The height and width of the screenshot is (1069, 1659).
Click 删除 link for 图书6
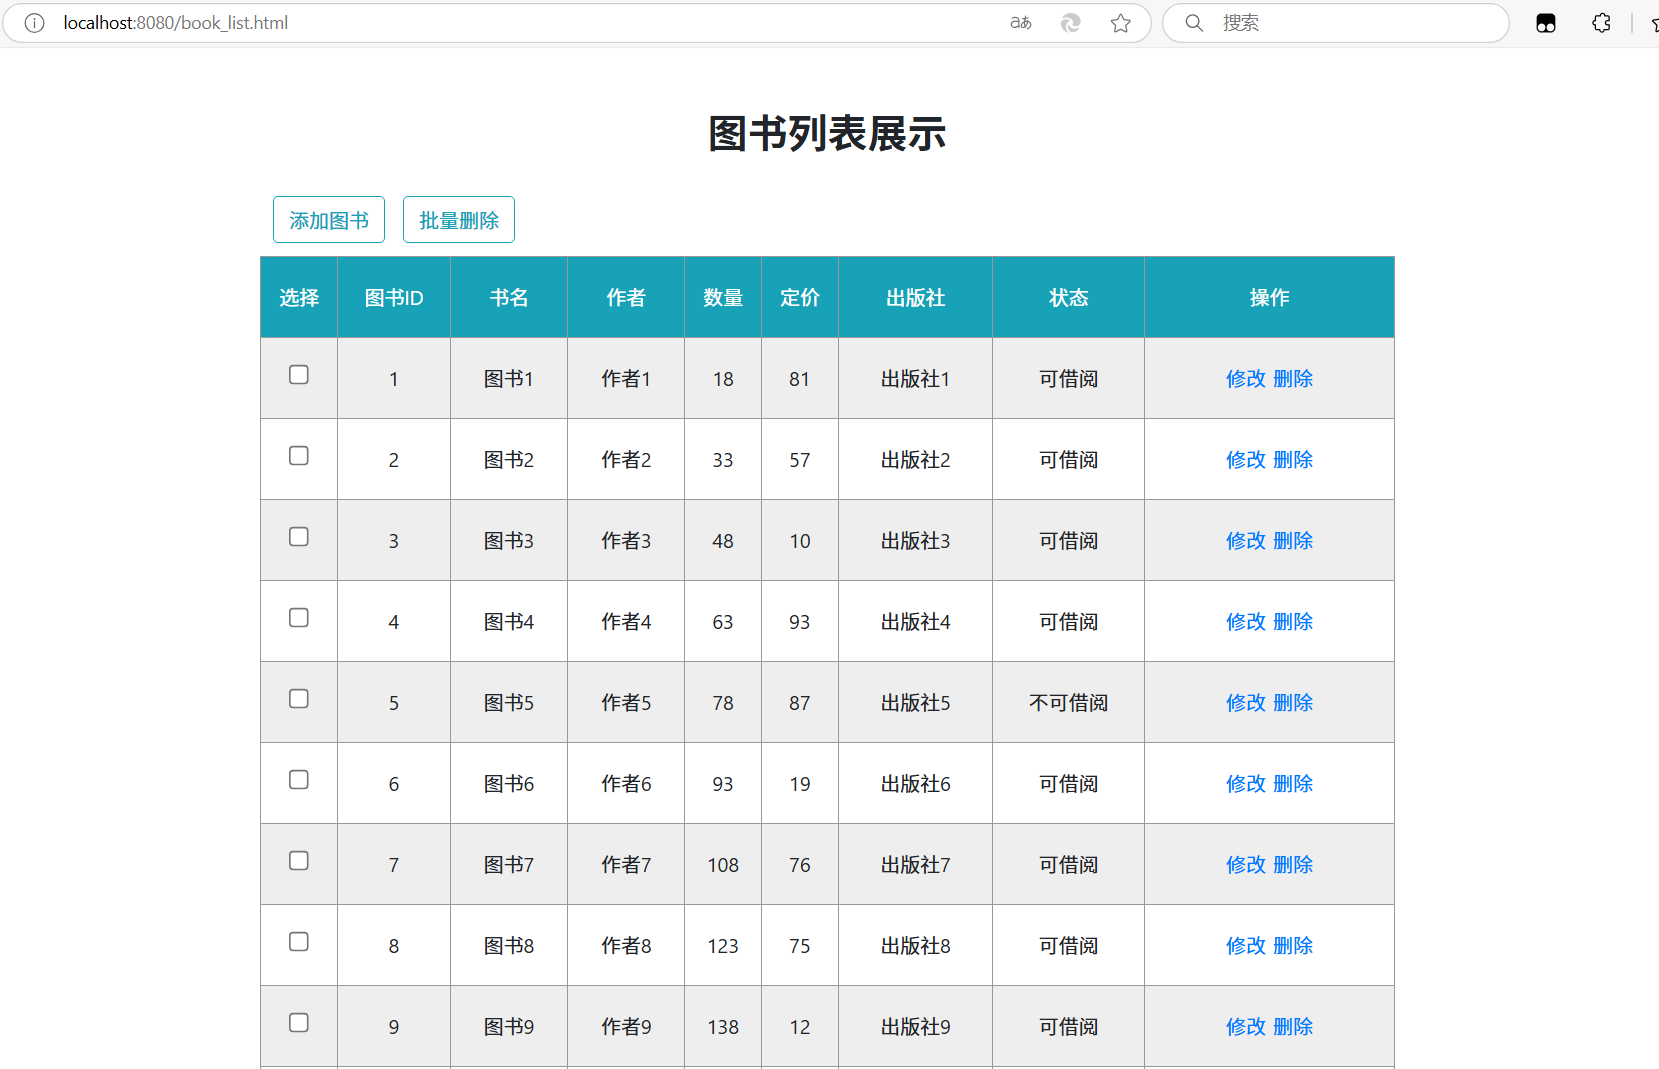point(1293,784)
